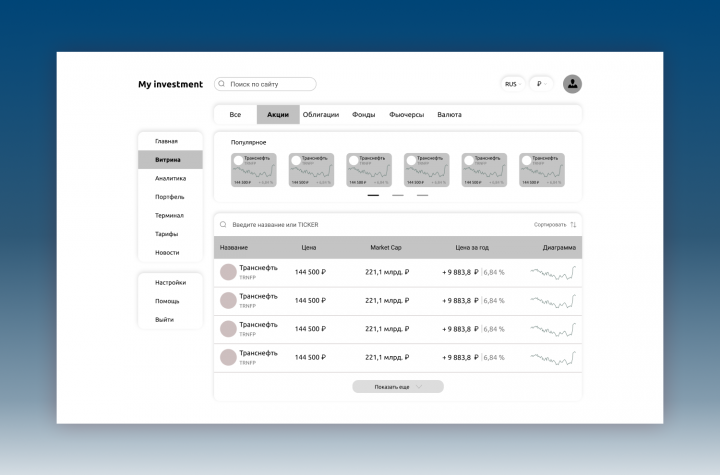Switch to the Валюта tab
720x475 pixels.
pos(449,114)
